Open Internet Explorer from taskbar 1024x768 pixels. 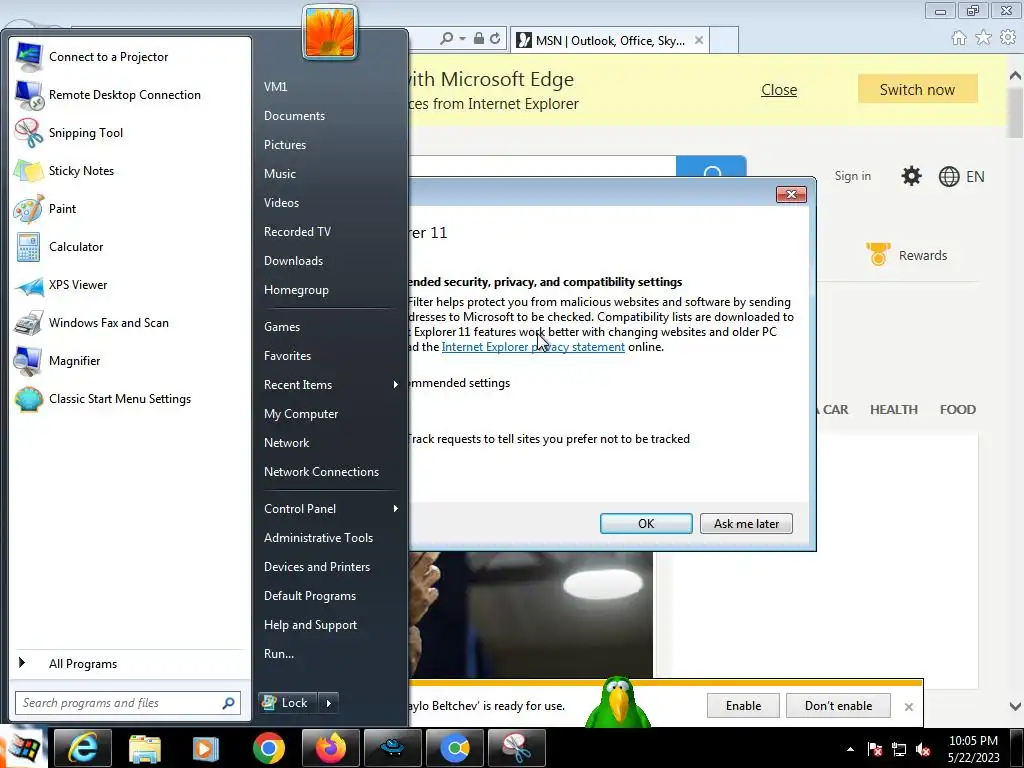click(83, 748)
